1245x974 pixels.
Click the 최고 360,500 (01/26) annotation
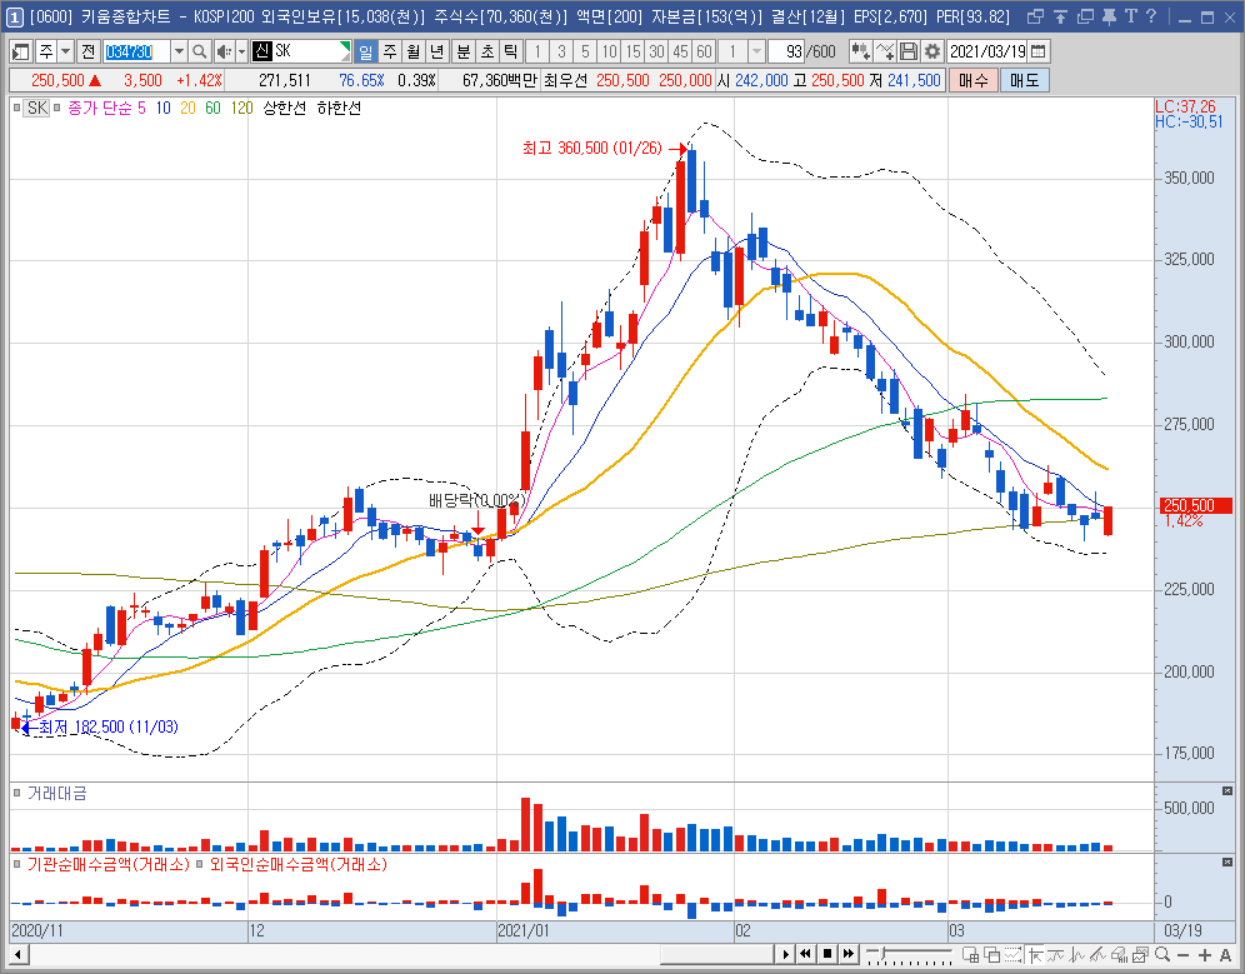(592, 148)
